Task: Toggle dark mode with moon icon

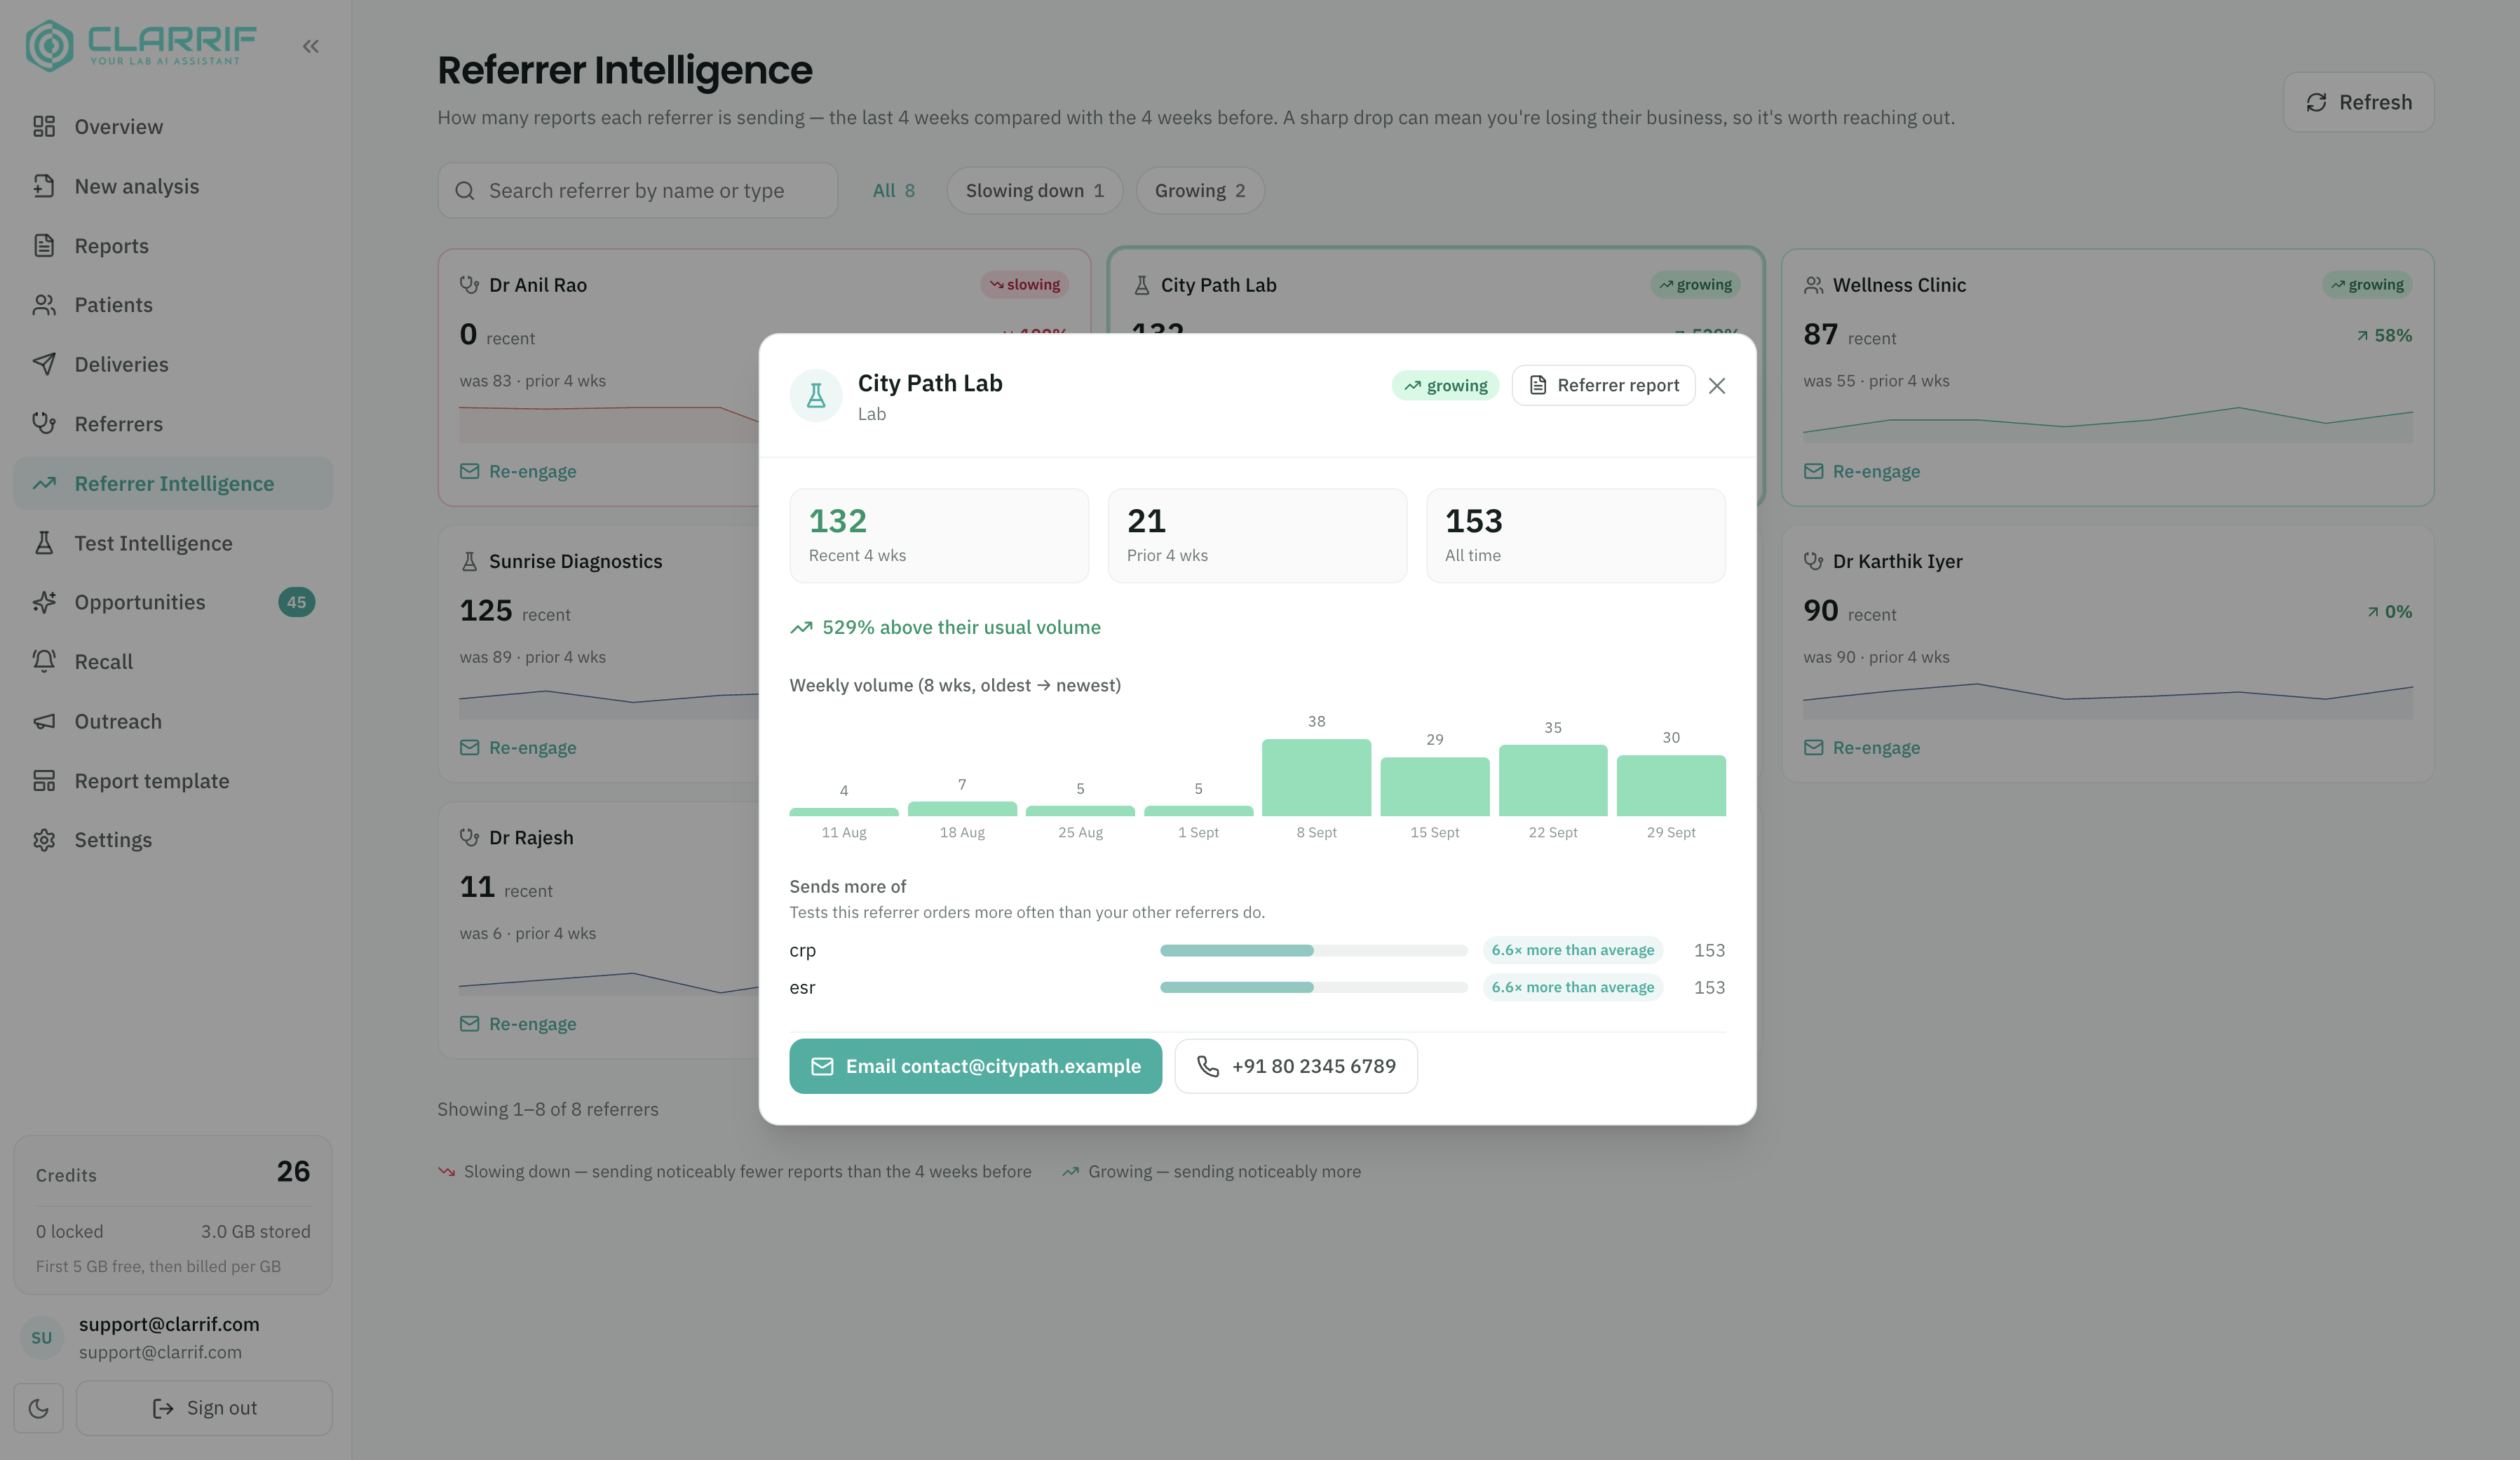Action: pyautogui.click(x=39, y=1408)
